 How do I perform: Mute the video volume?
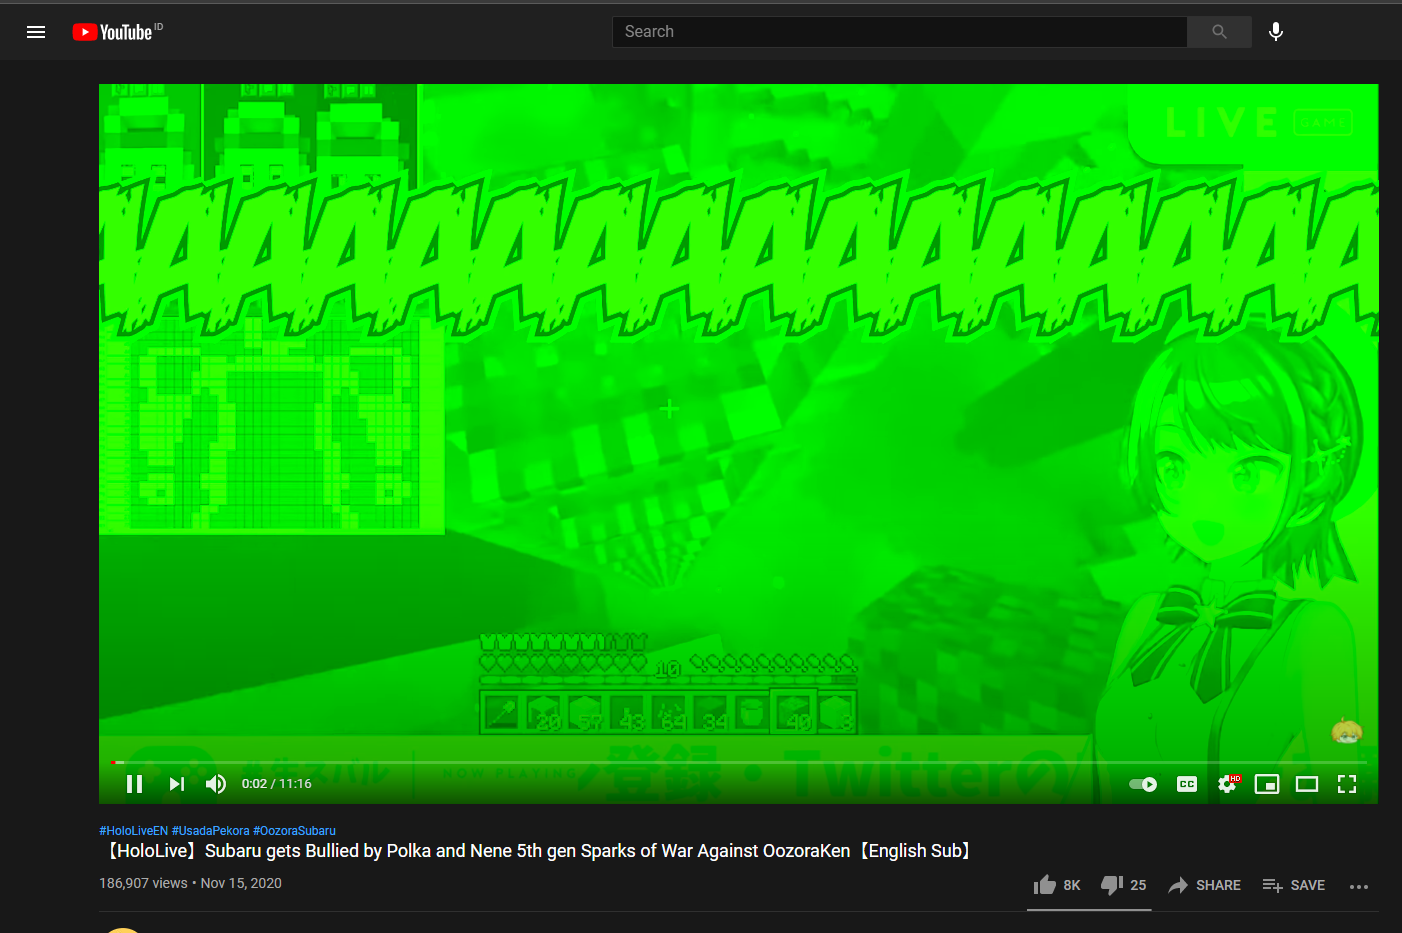216,784
